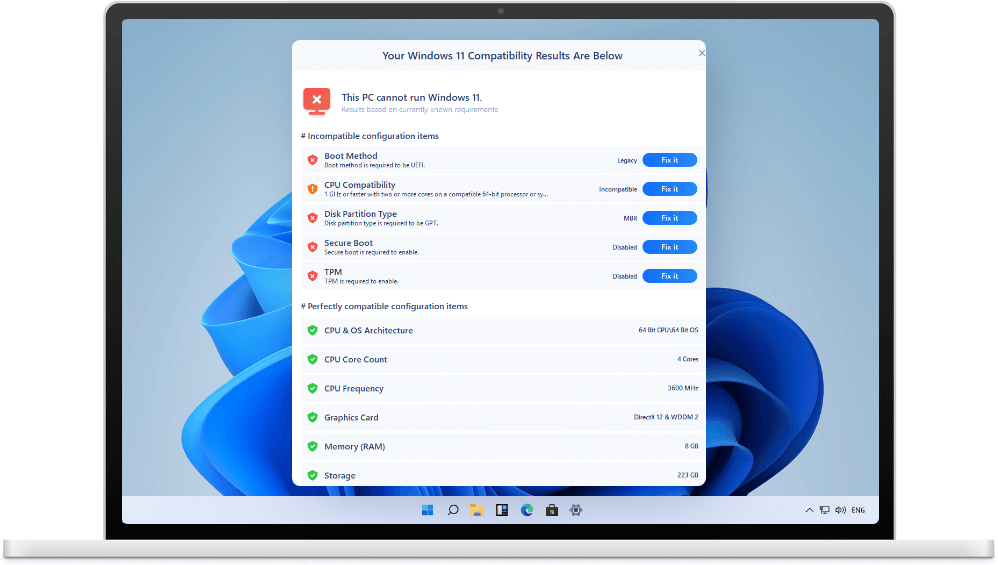This screenshot has width=998, height=565.
Task: Click Fix it for Disk Partition Type
Action: point(669,218)
